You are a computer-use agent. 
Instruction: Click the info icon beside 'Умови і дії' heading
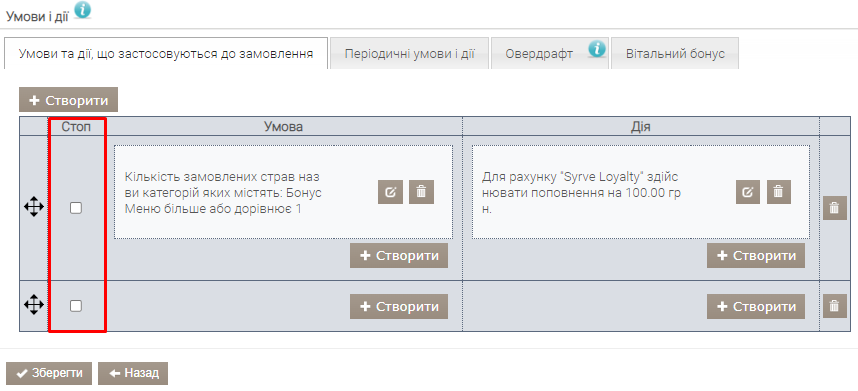pyautogui.click(x=83, y=11)
